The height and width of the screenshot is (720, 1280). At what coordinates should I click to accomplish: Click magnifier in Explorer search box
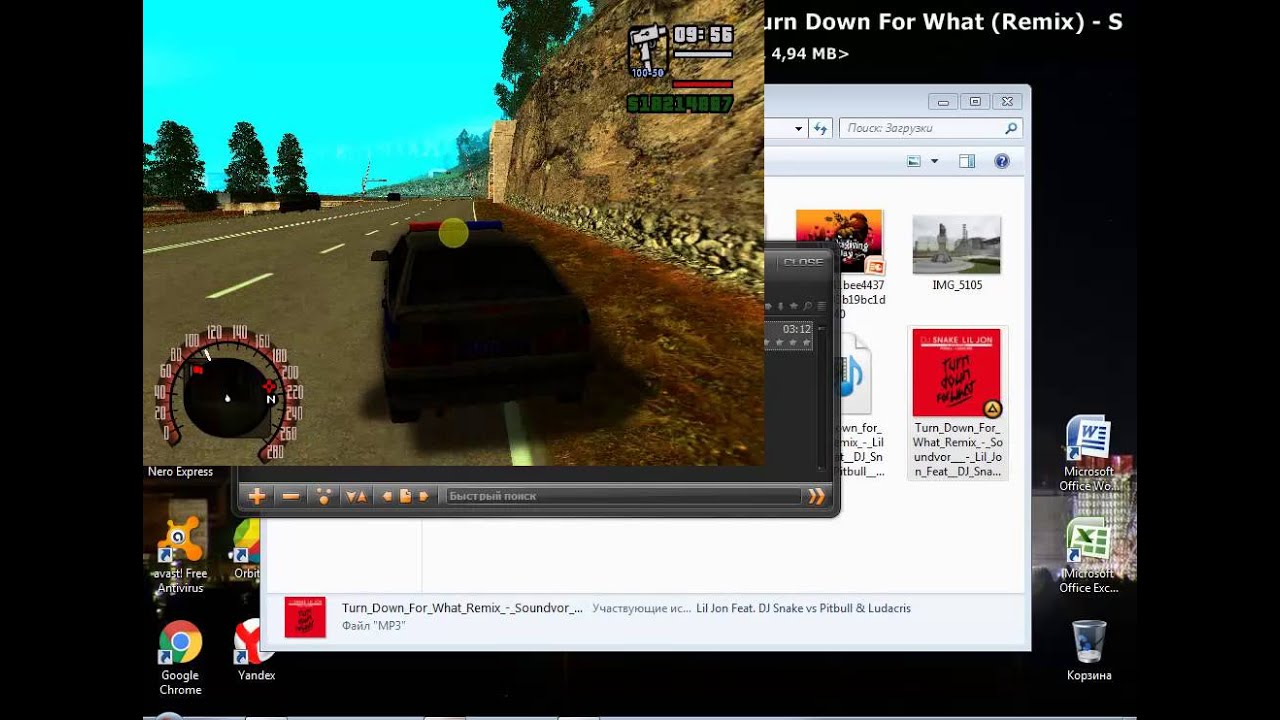point(1010,128)
